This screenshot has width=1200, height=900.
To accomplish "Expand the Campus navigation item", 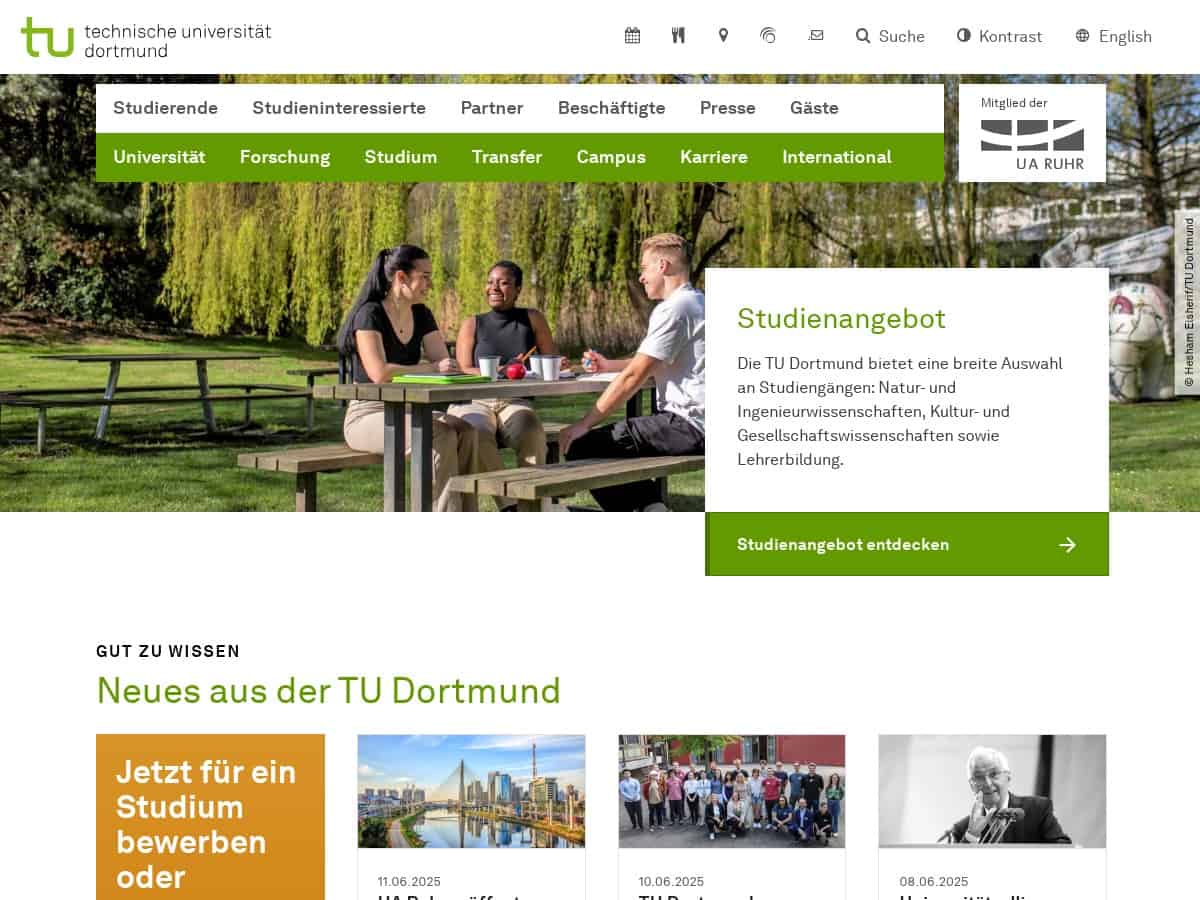I will click(611, 157).
